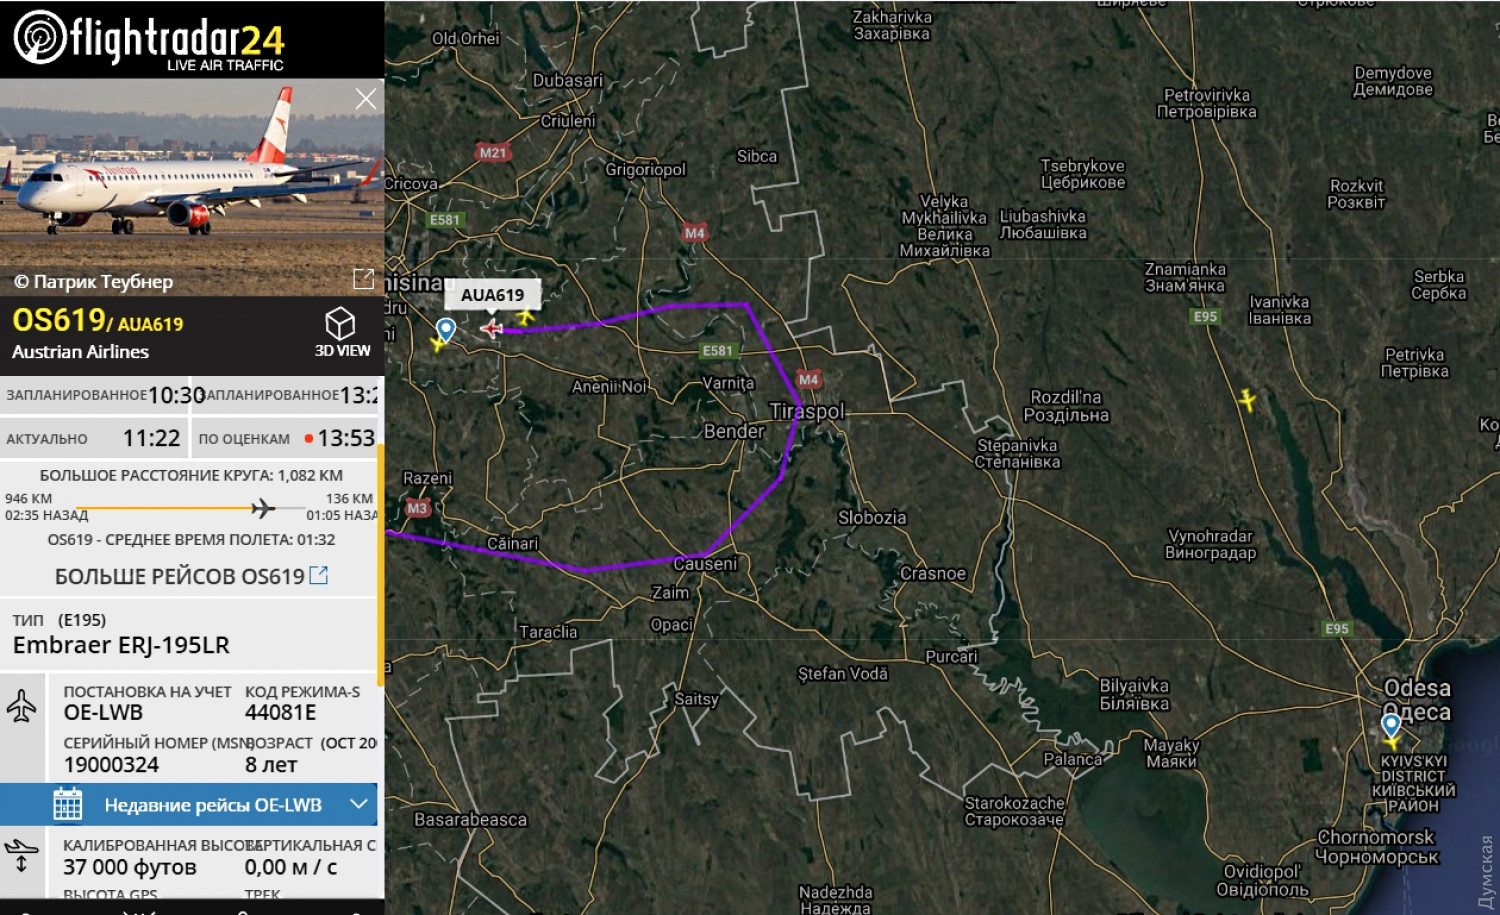
Task: Select yellow aircraft east of AUA619
Action: click(524, 318)
